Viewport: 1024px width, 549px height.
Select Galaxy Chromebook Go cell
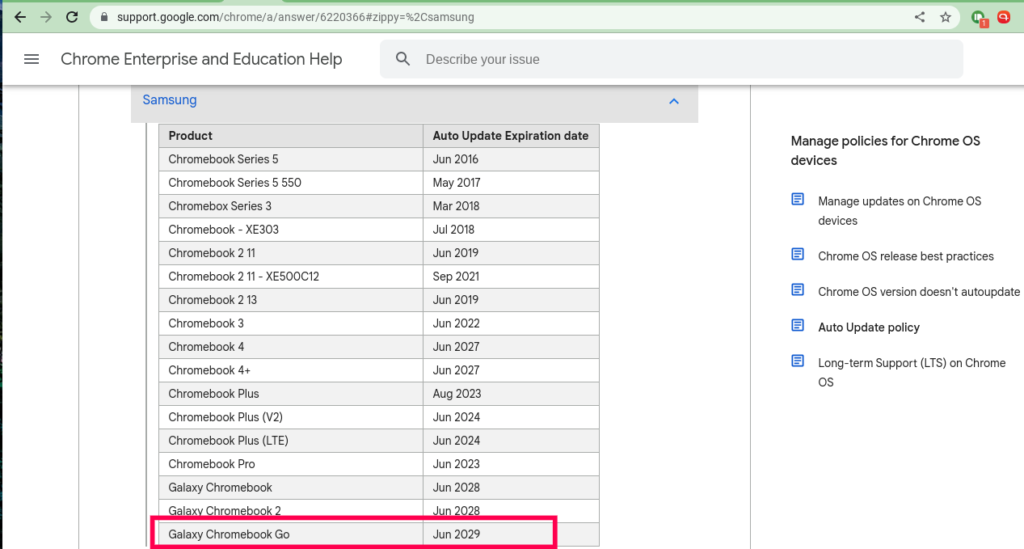point(291,535)
